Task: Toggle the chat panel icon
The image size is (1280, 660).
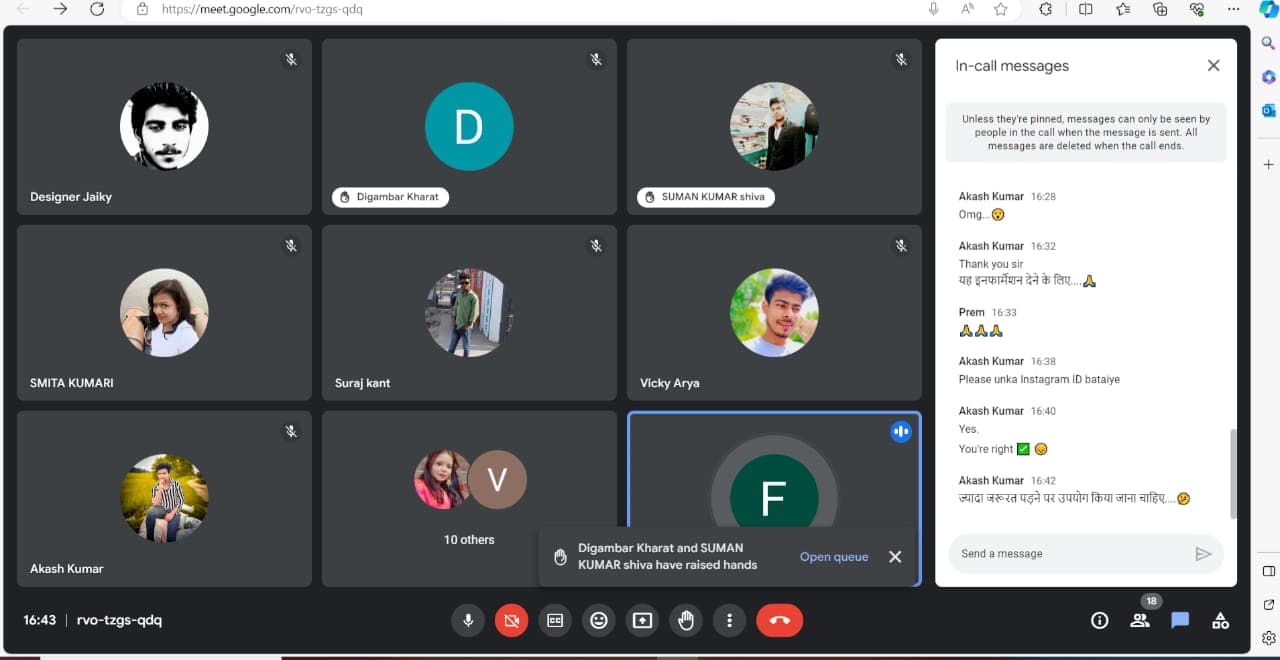Action: click(1180, 620)
